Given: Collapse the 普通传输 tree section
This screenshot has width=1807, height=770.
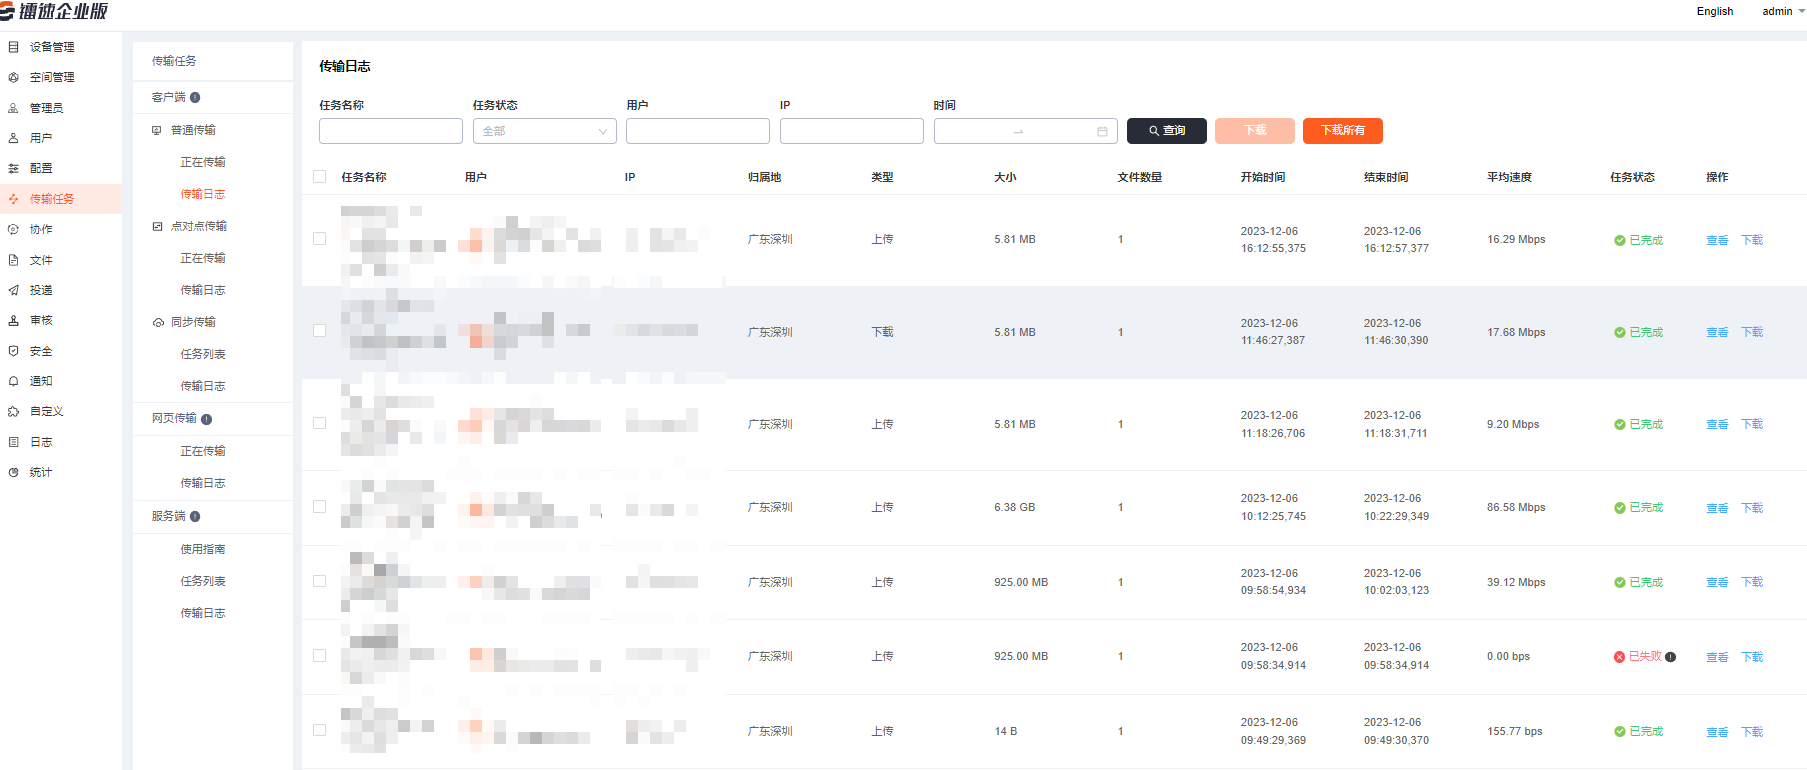Looking at the screenshot, I should coord(157,130).
